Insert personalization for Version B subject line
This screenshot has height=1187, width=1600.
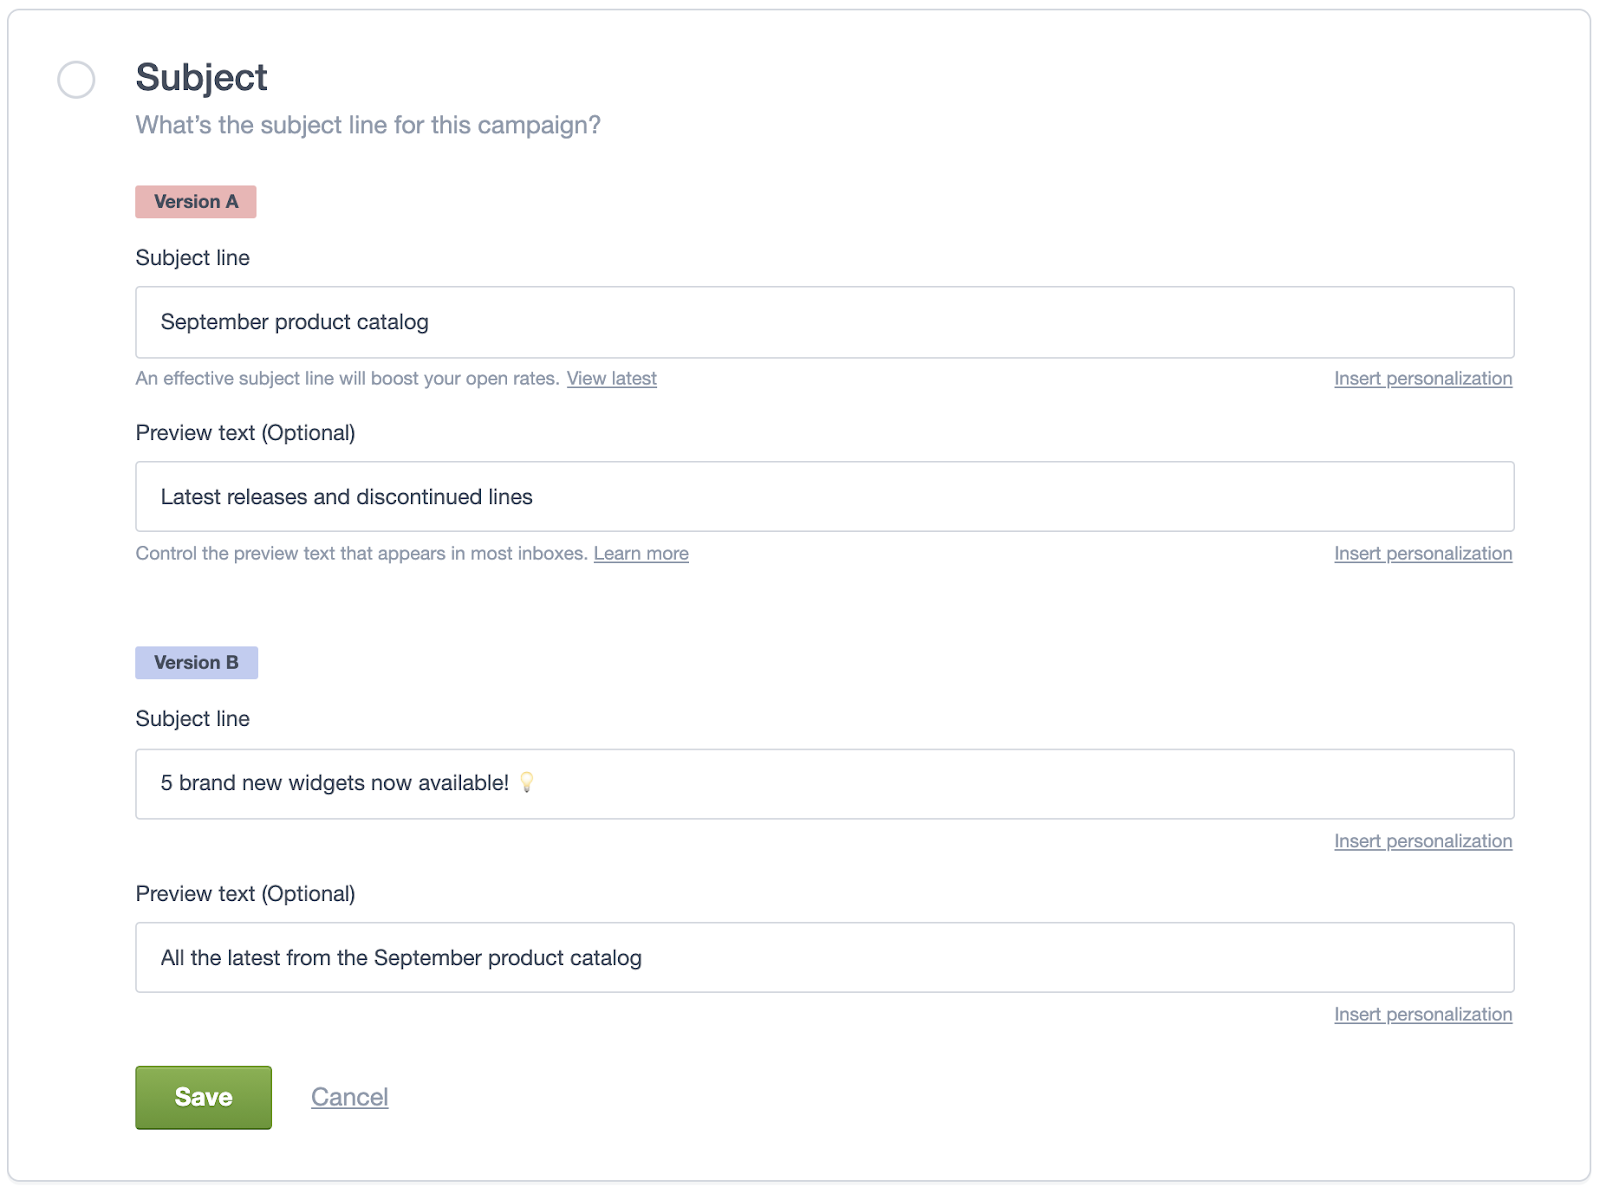point(1423,841)
